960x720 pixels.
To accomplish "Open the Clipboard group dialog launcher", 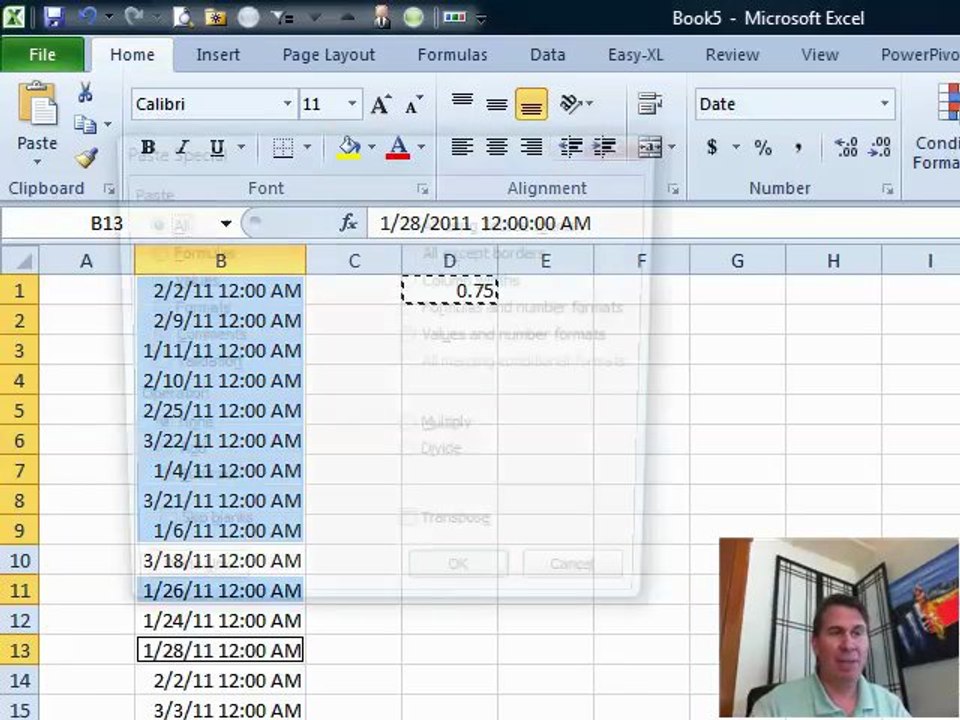I will pos(110,189).
